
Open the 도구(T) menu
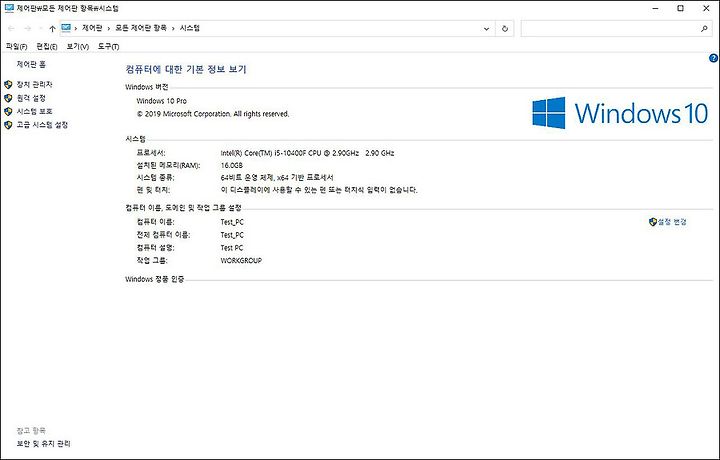click(108, 46)
